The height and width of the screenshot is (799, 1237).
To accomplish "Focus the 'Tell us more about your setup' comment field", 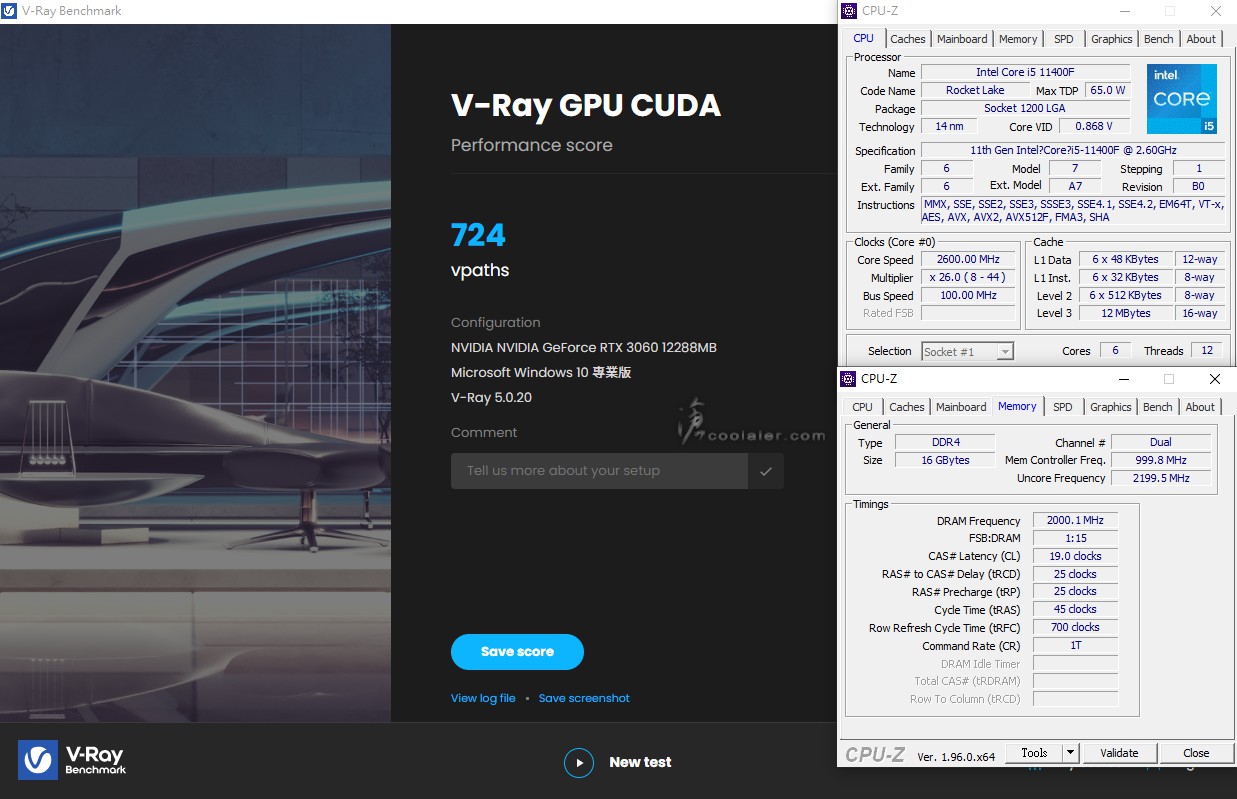I will pyautogui.click(x=599, y=471).
